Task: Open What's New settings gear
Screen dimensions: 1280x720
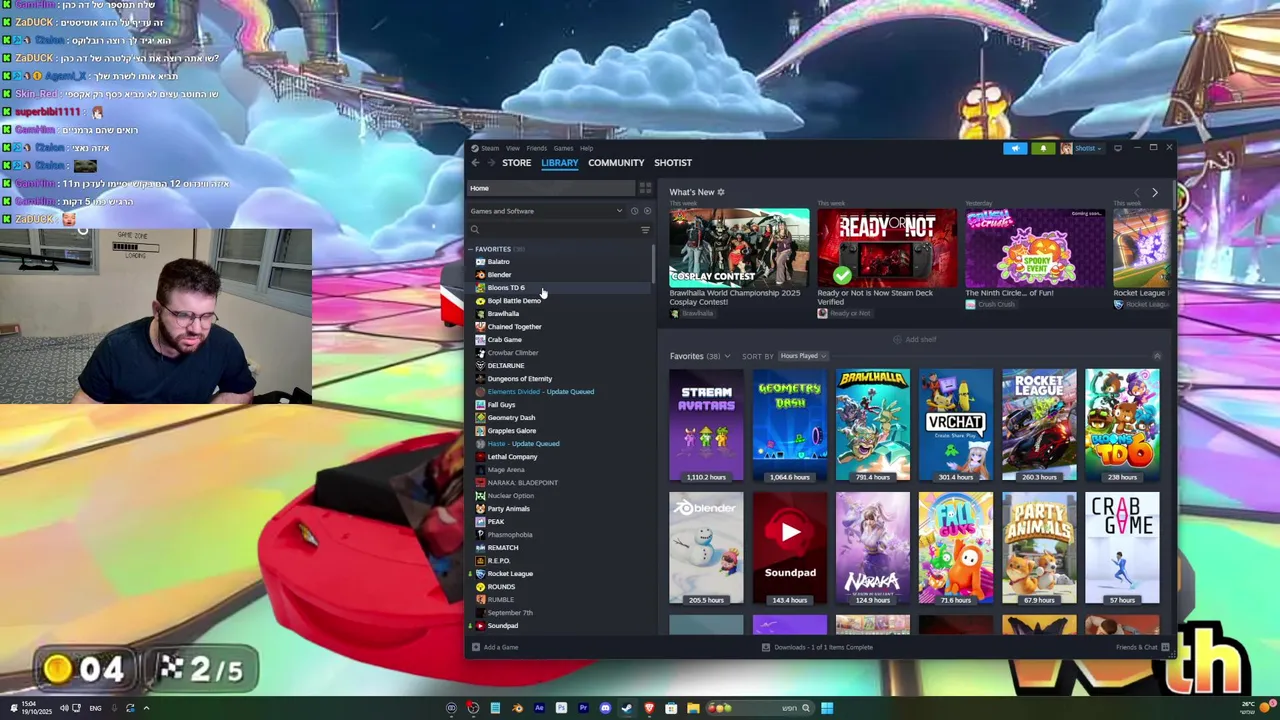Action: coord(721,192)
